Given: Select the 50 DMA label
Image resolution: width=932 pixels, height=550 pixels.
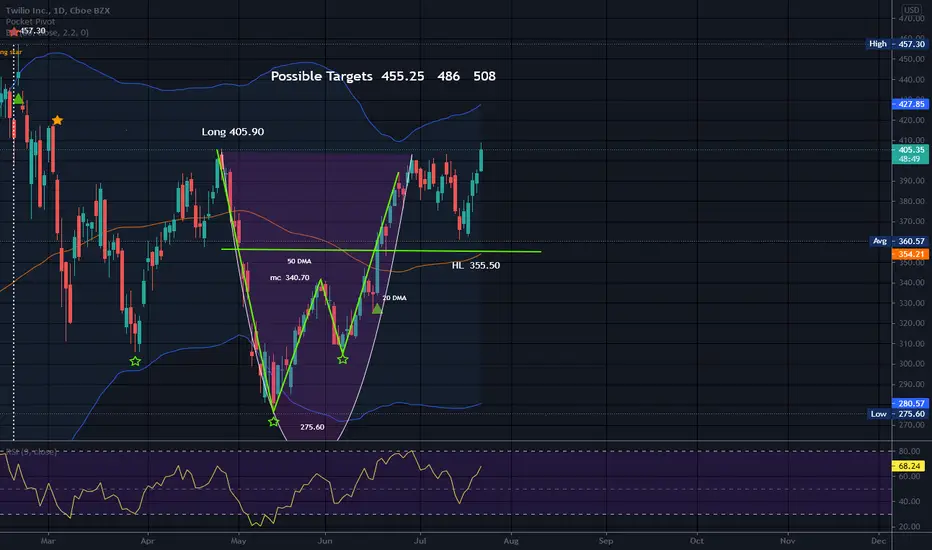Looking at the screenshot, I should tap(299, 261).
